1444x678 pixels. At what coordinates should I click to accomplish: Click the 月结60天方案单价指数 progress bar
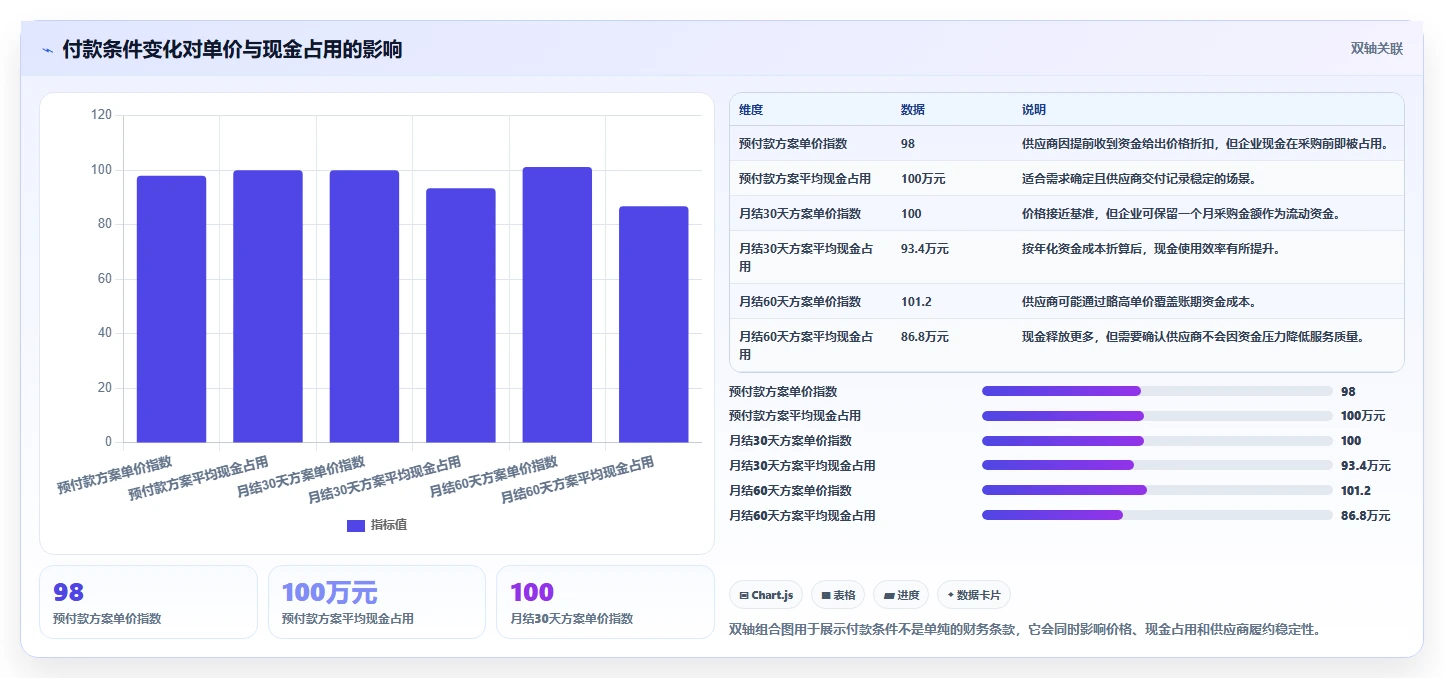coord(1157,490)
